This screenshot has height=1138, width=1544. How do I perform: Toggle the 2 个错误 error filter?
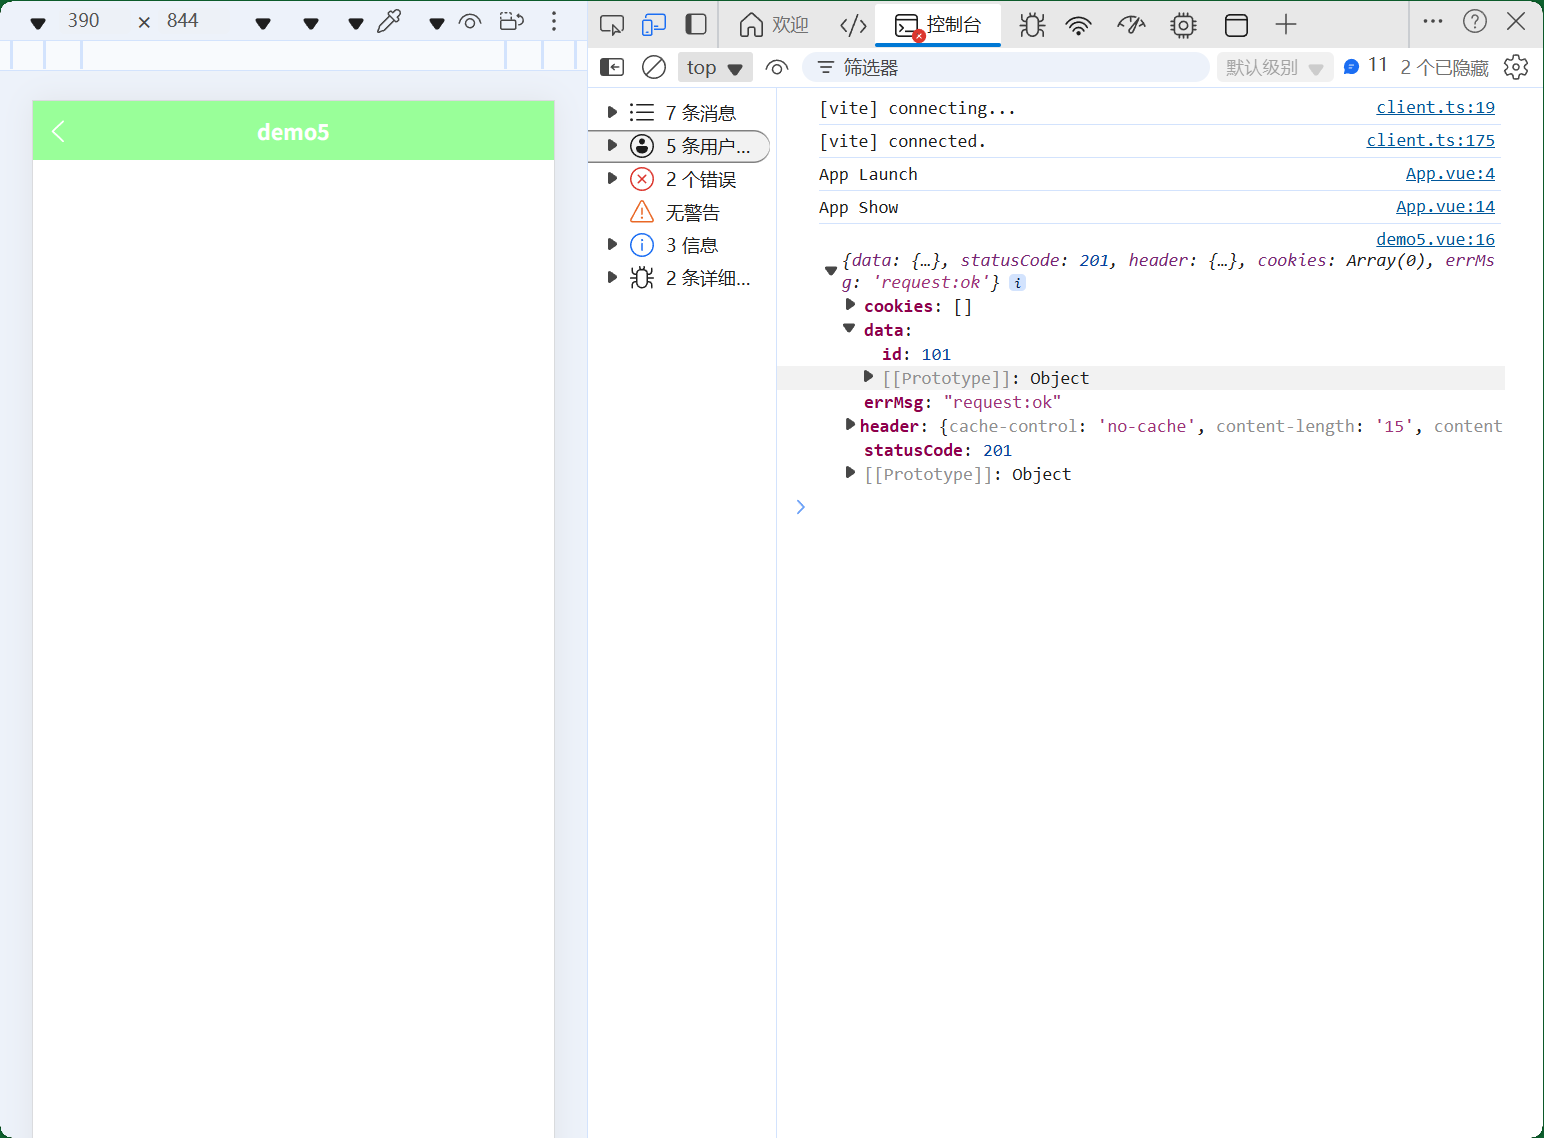tap(702, 179)
